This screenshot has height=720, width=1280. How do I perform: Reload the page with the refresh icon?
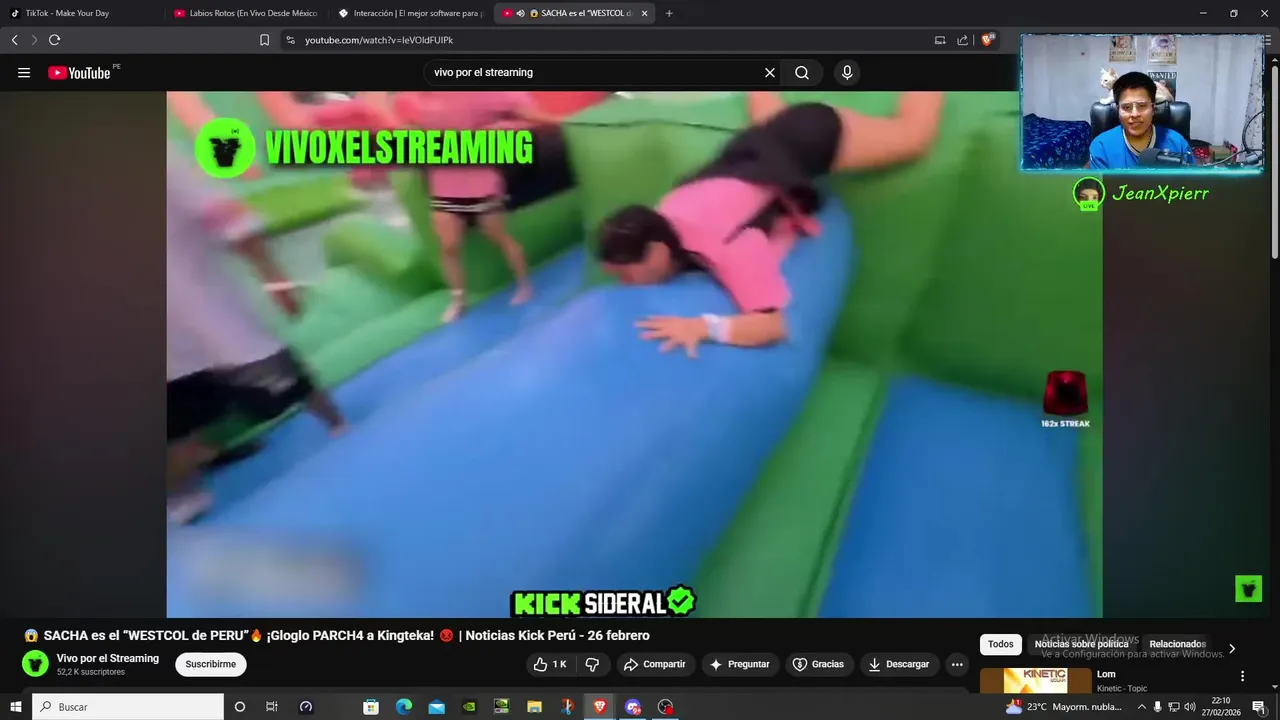[x=54, y=40]
